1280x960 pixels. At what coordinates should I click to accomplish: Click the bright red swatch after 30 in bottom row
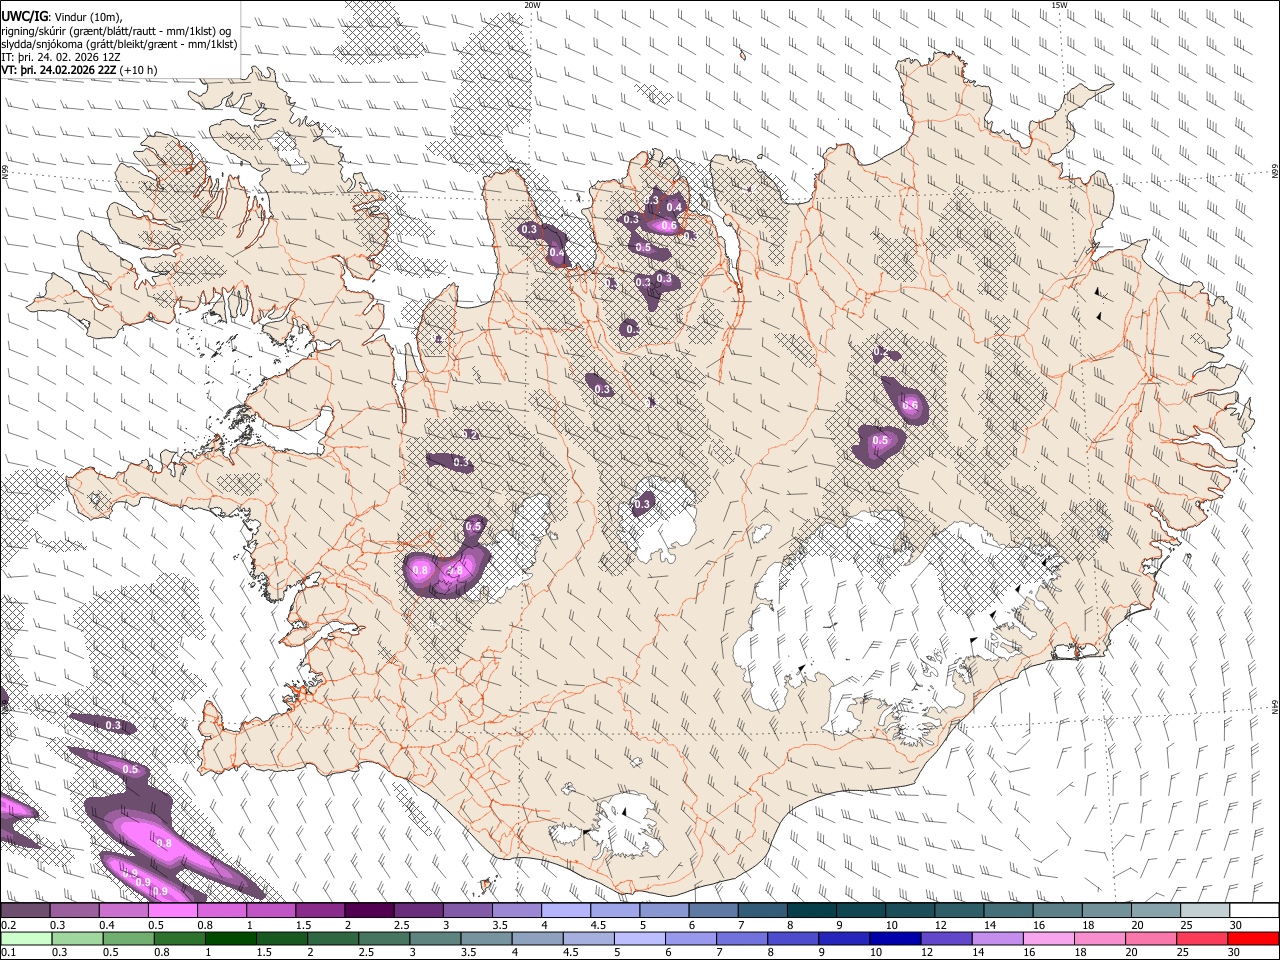pos(1253,938)
